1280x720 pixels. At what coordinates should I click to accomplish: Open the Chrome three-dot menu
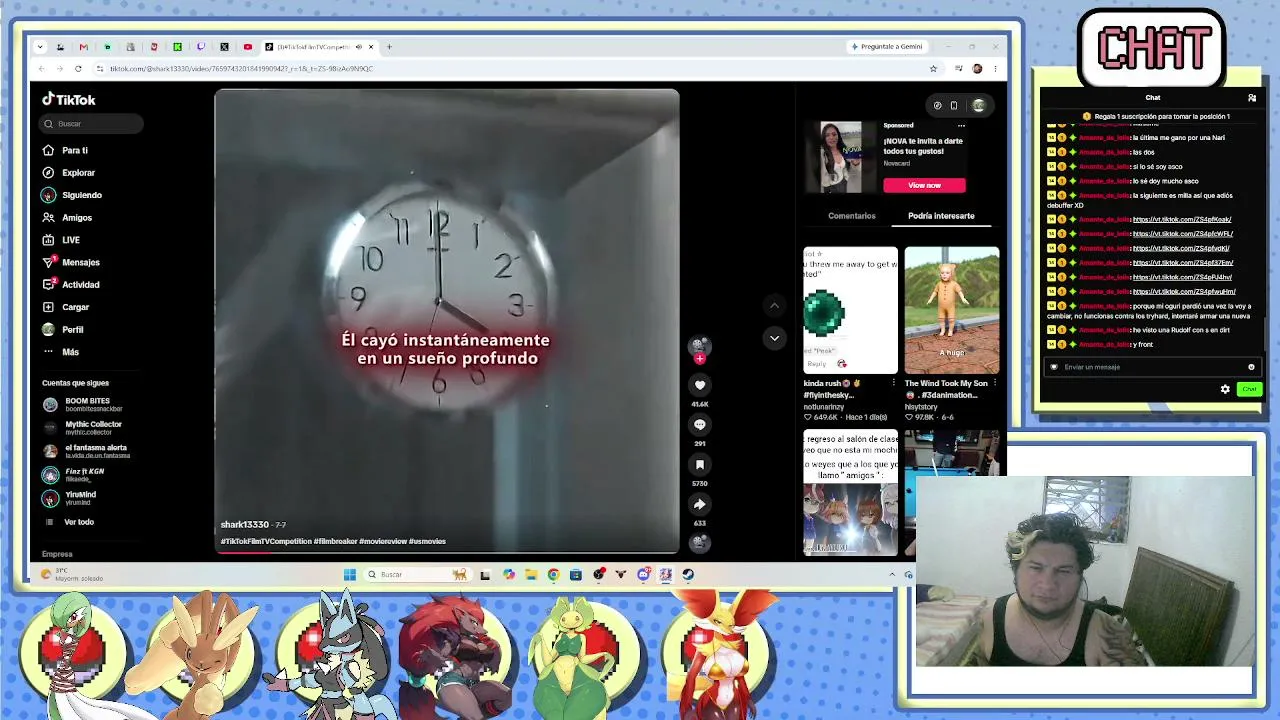[995, 69]
